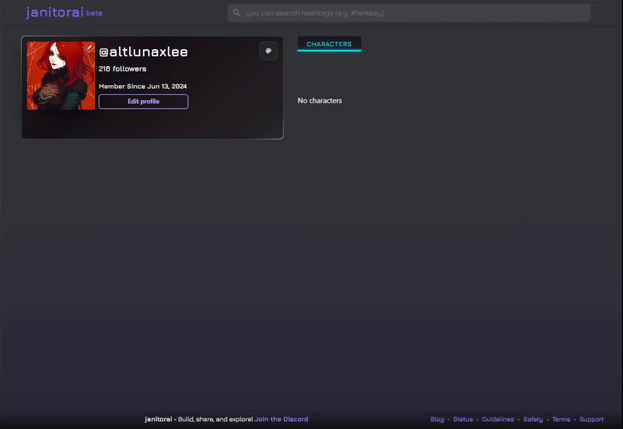The image size is (623, 429).
Task: Open the red-haired profile avatar
Action: pyautogui.click(x=61, y=76)
